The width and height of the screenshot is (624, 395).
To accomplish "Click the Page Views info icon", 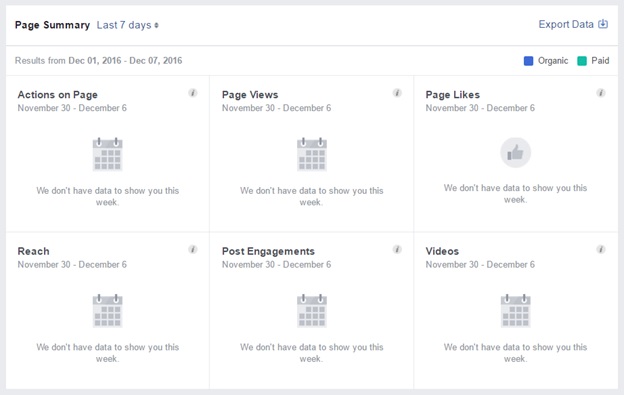I will pyautogui.click(x=397, y=93).
